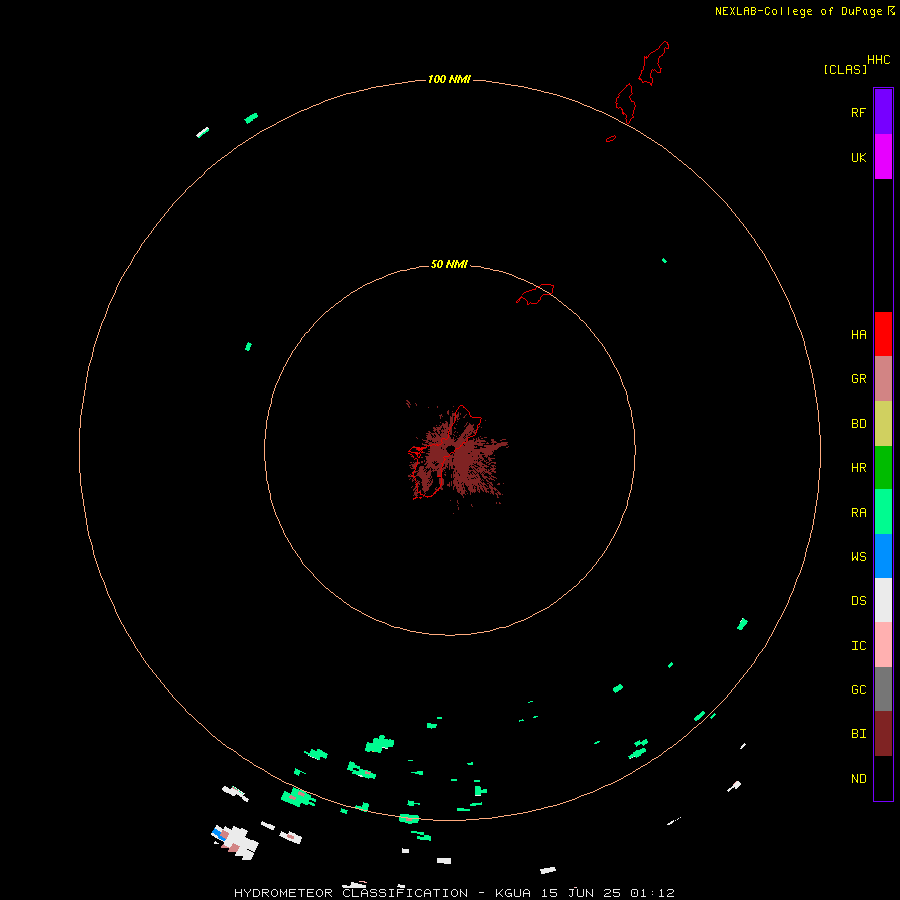Click the BI legend label
The height and width of the screenshot is (900, 900).
click(858, 734)
